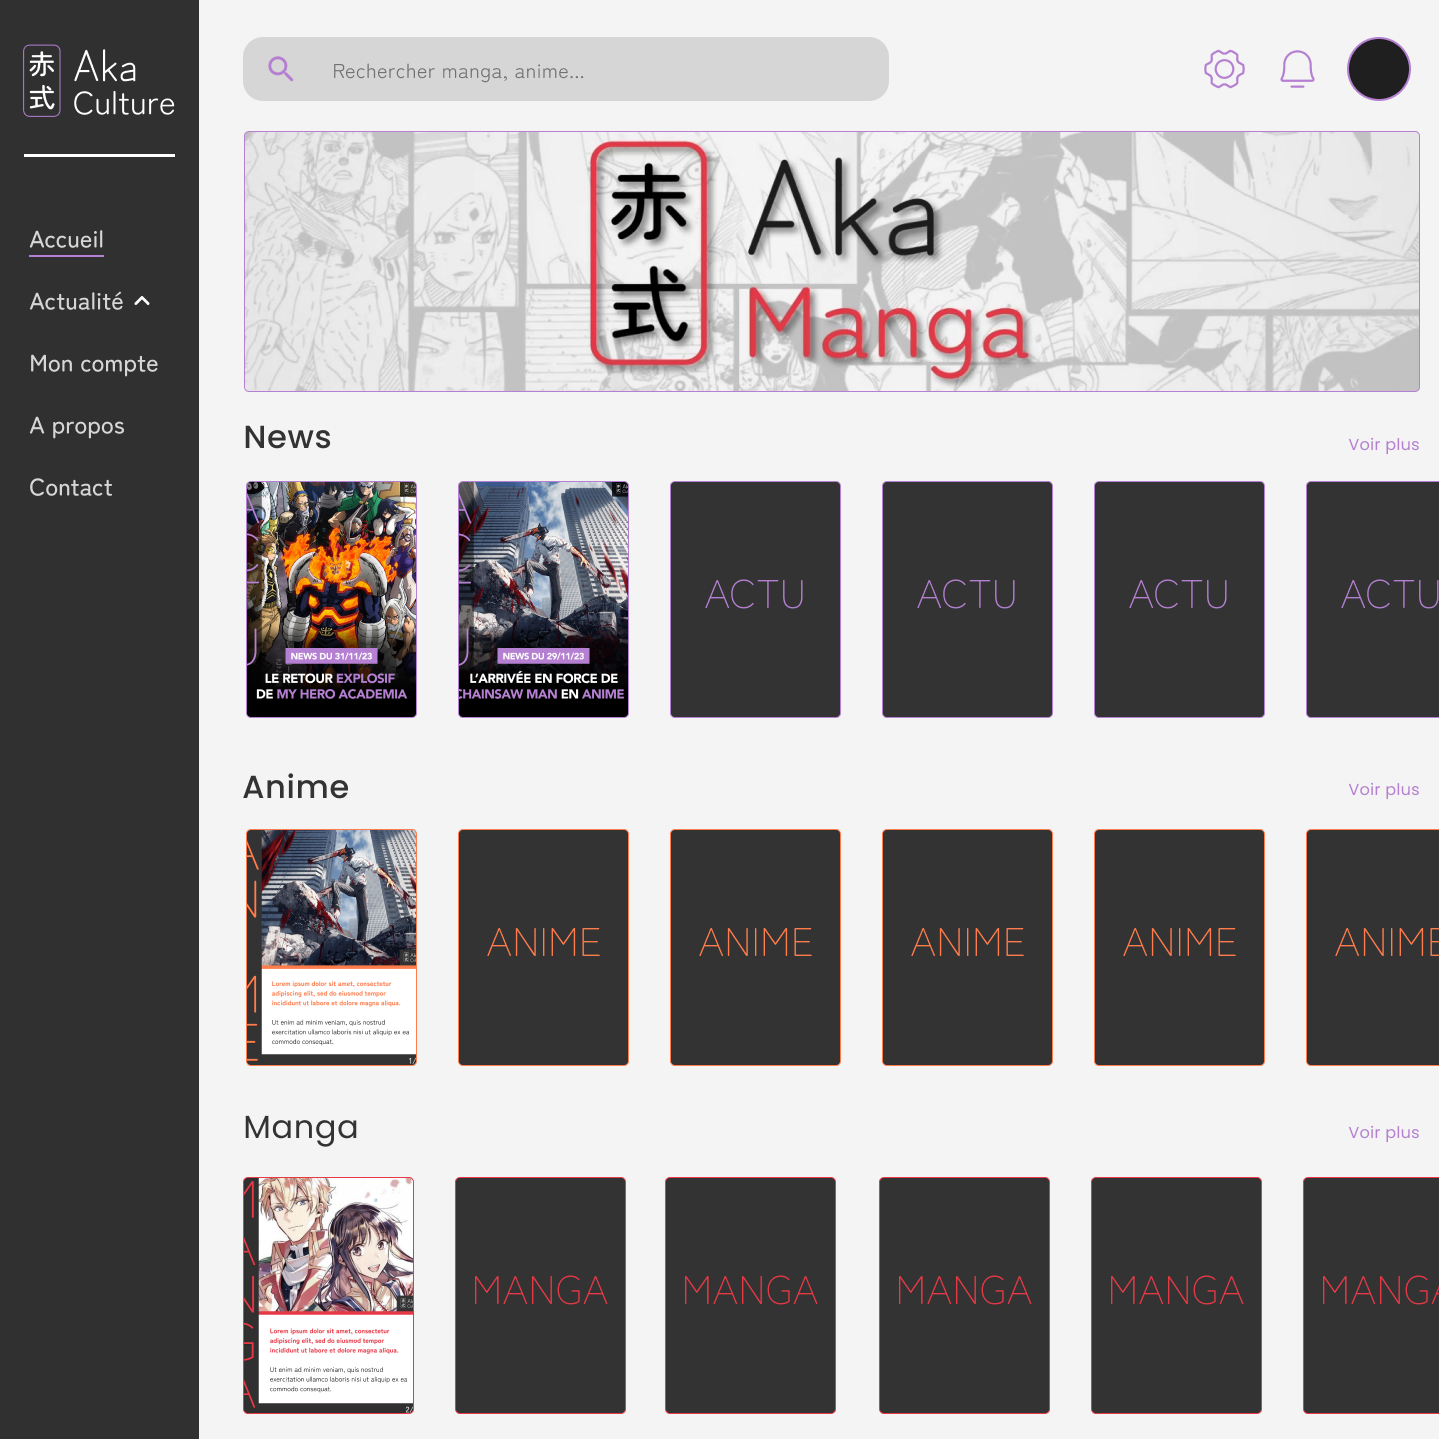Click Voir plus in the Anime section
Screen dimensions: 1439x1439
click(x=1383, y=789)
